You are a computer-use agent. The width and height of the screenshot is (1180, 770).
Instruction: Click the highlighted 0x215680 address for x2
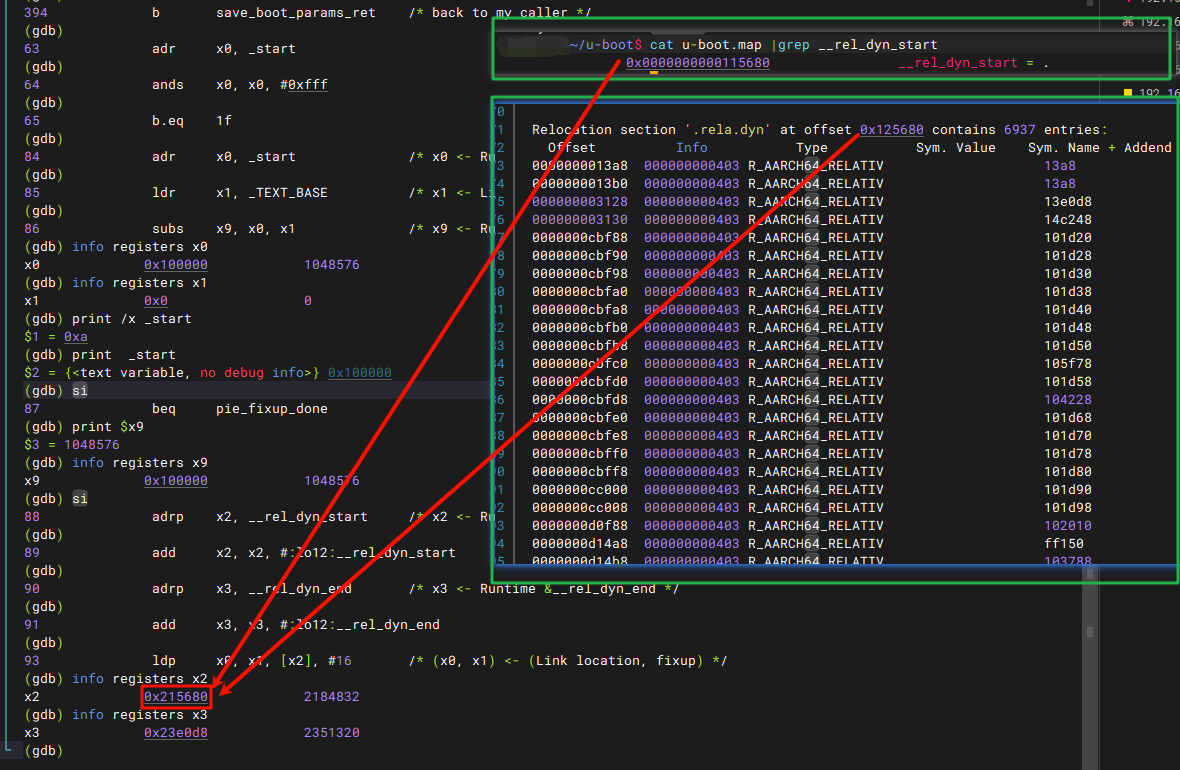pos(176,697)
